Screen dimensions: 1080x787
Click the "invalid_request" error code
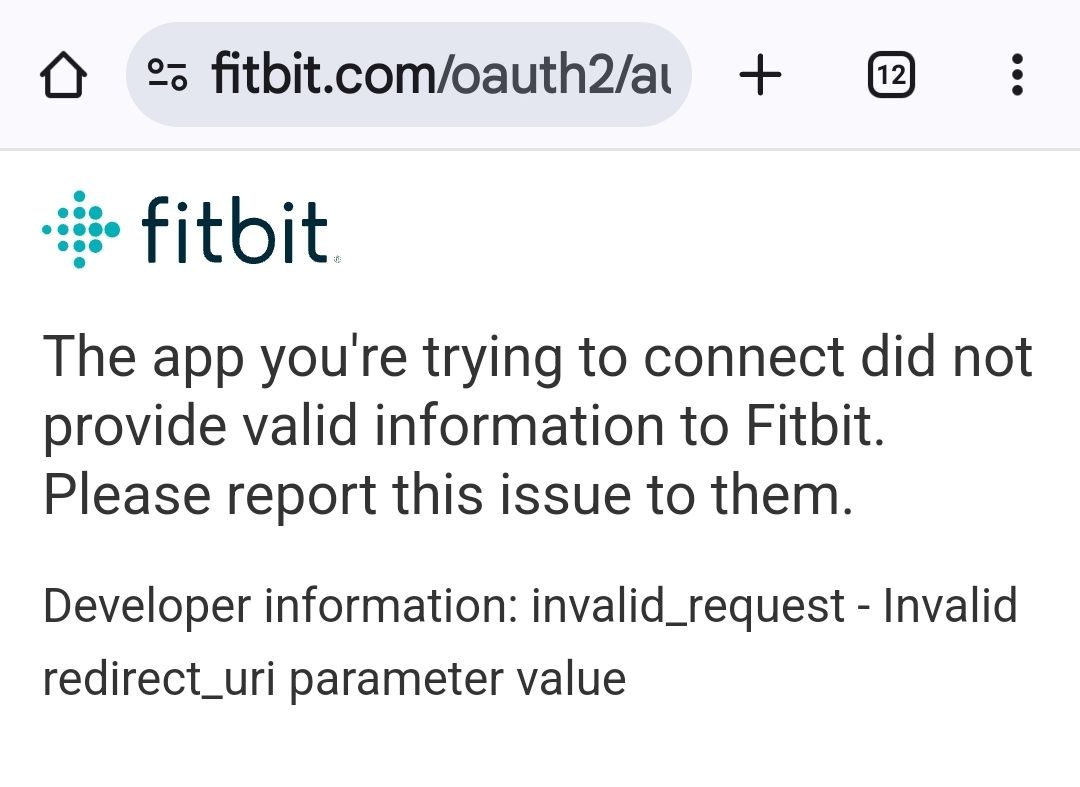pyautogui.click(x=688, y=606)
